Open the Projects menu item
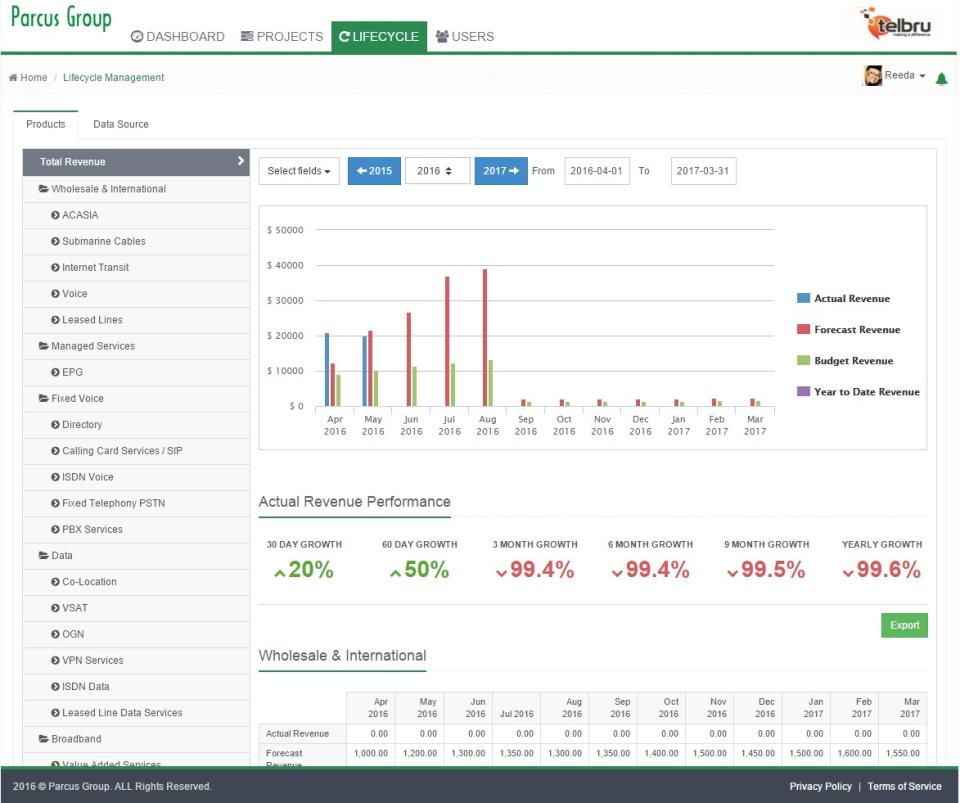This screenshot has width=960, height=803. 282,37
